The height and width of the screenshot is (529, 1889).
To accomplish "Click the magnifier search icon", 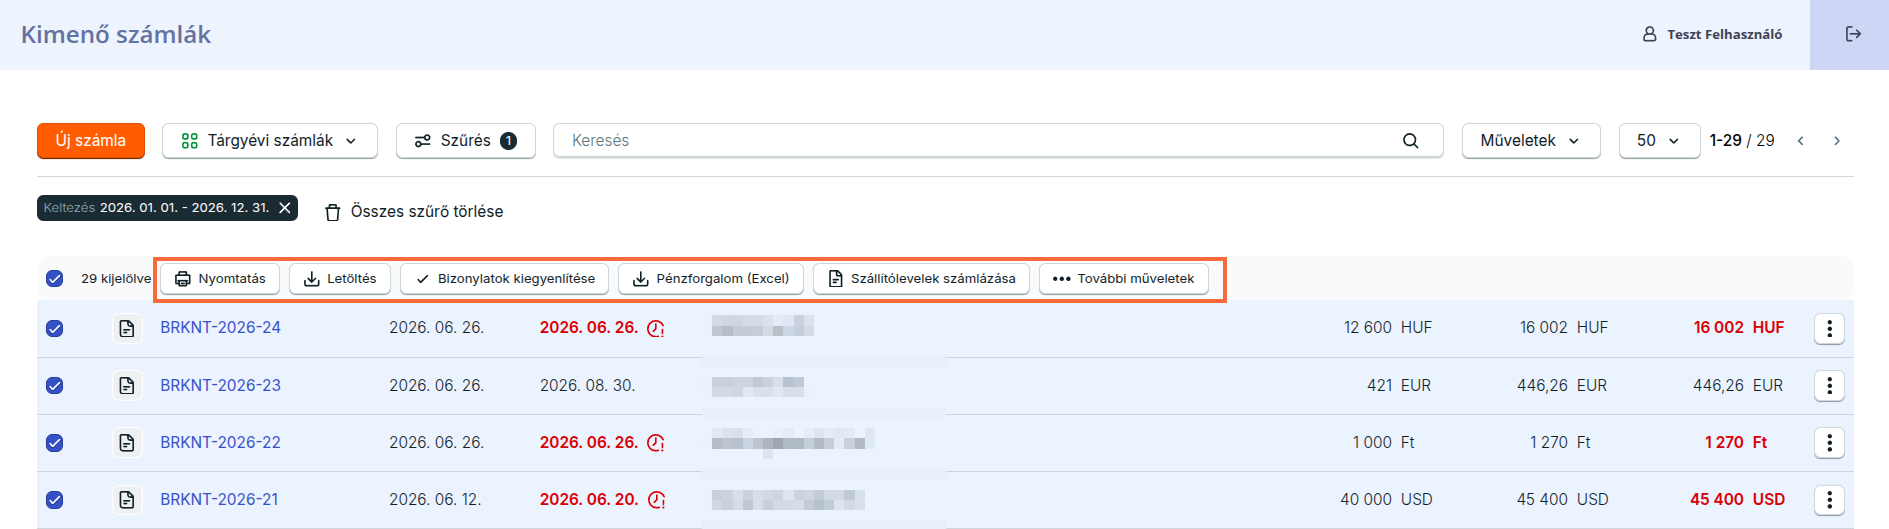I will click(x=1410, y=141).
